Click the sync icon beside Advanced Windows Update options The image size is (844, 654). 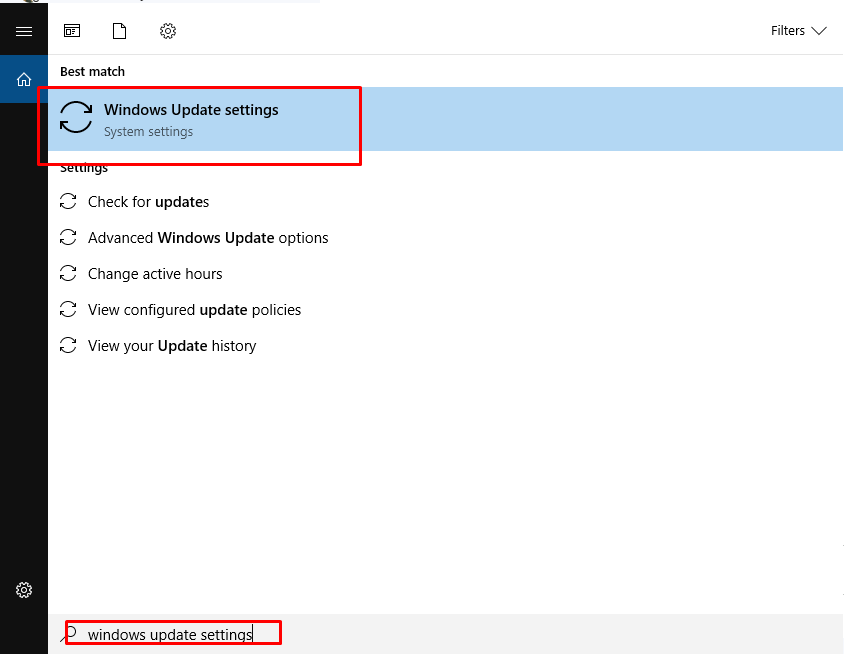tap(68, 237)
